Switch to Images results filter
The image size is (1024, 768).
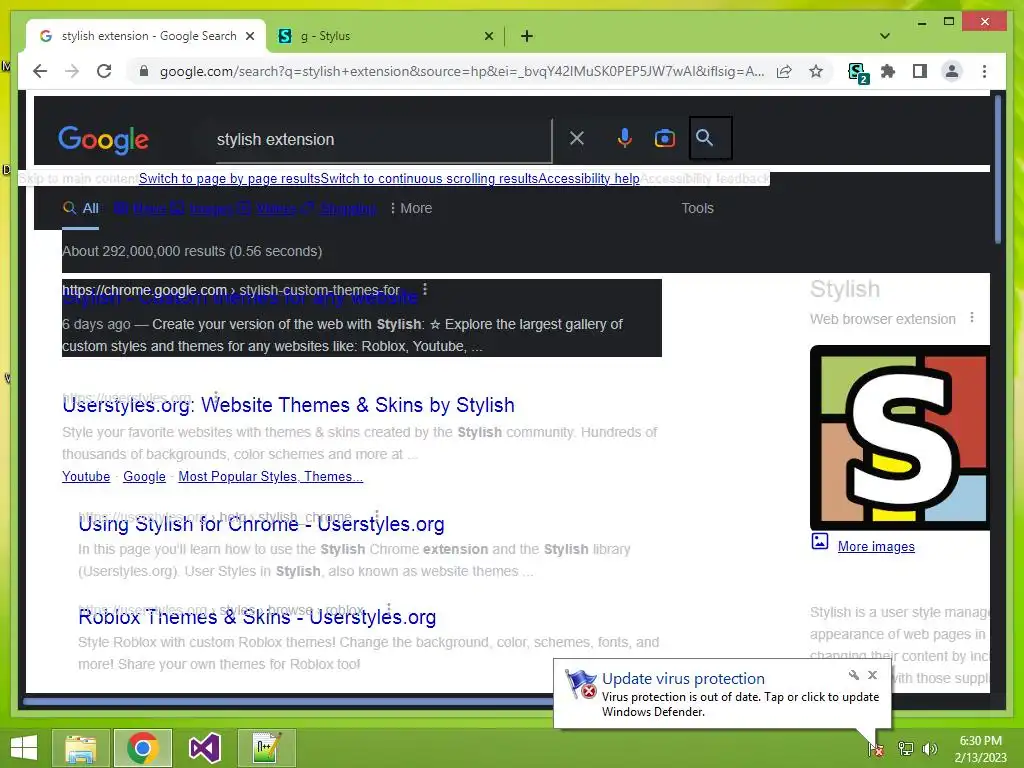tap(202, 208)
